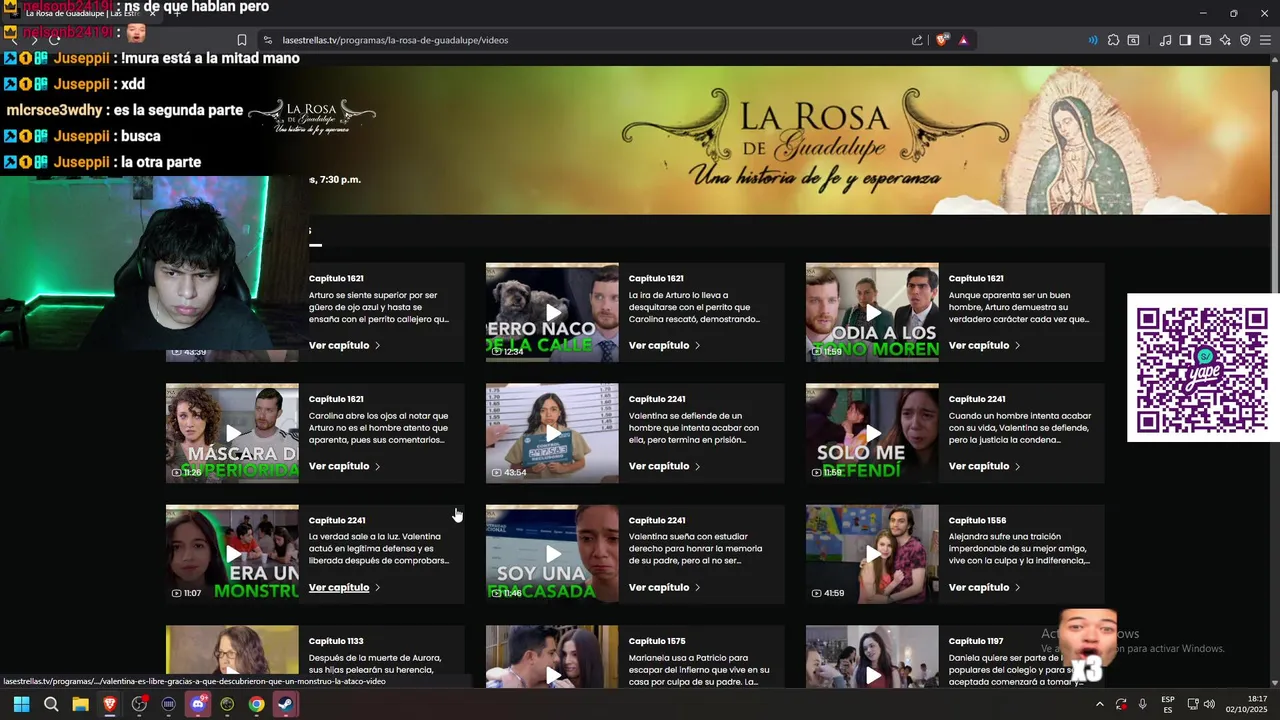Click Ver capítulo under 'Alejandra sufre una traición'
The height and width of the screenshot is (720, 1280).
tap(979, 587)
